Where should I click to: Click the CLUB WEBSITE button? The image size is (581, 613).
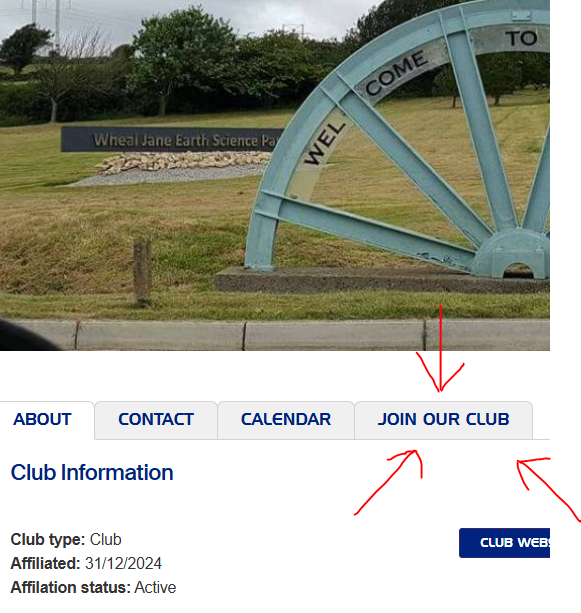(504, 543)
